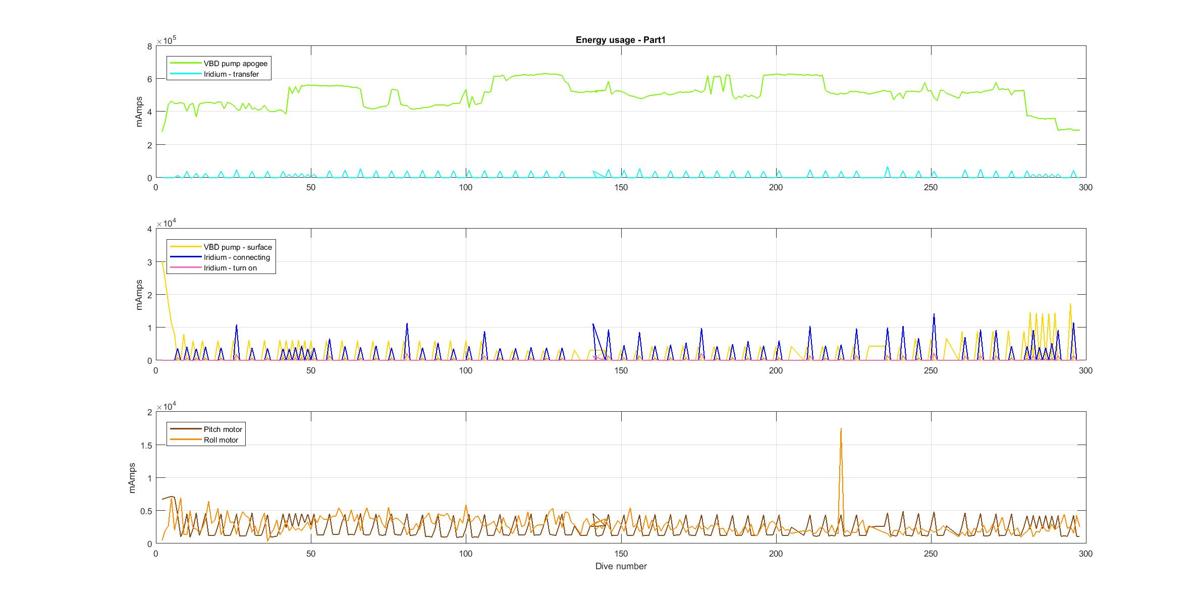
Task: Click the 'Energy usage - Part1' title
Action: 621,40
